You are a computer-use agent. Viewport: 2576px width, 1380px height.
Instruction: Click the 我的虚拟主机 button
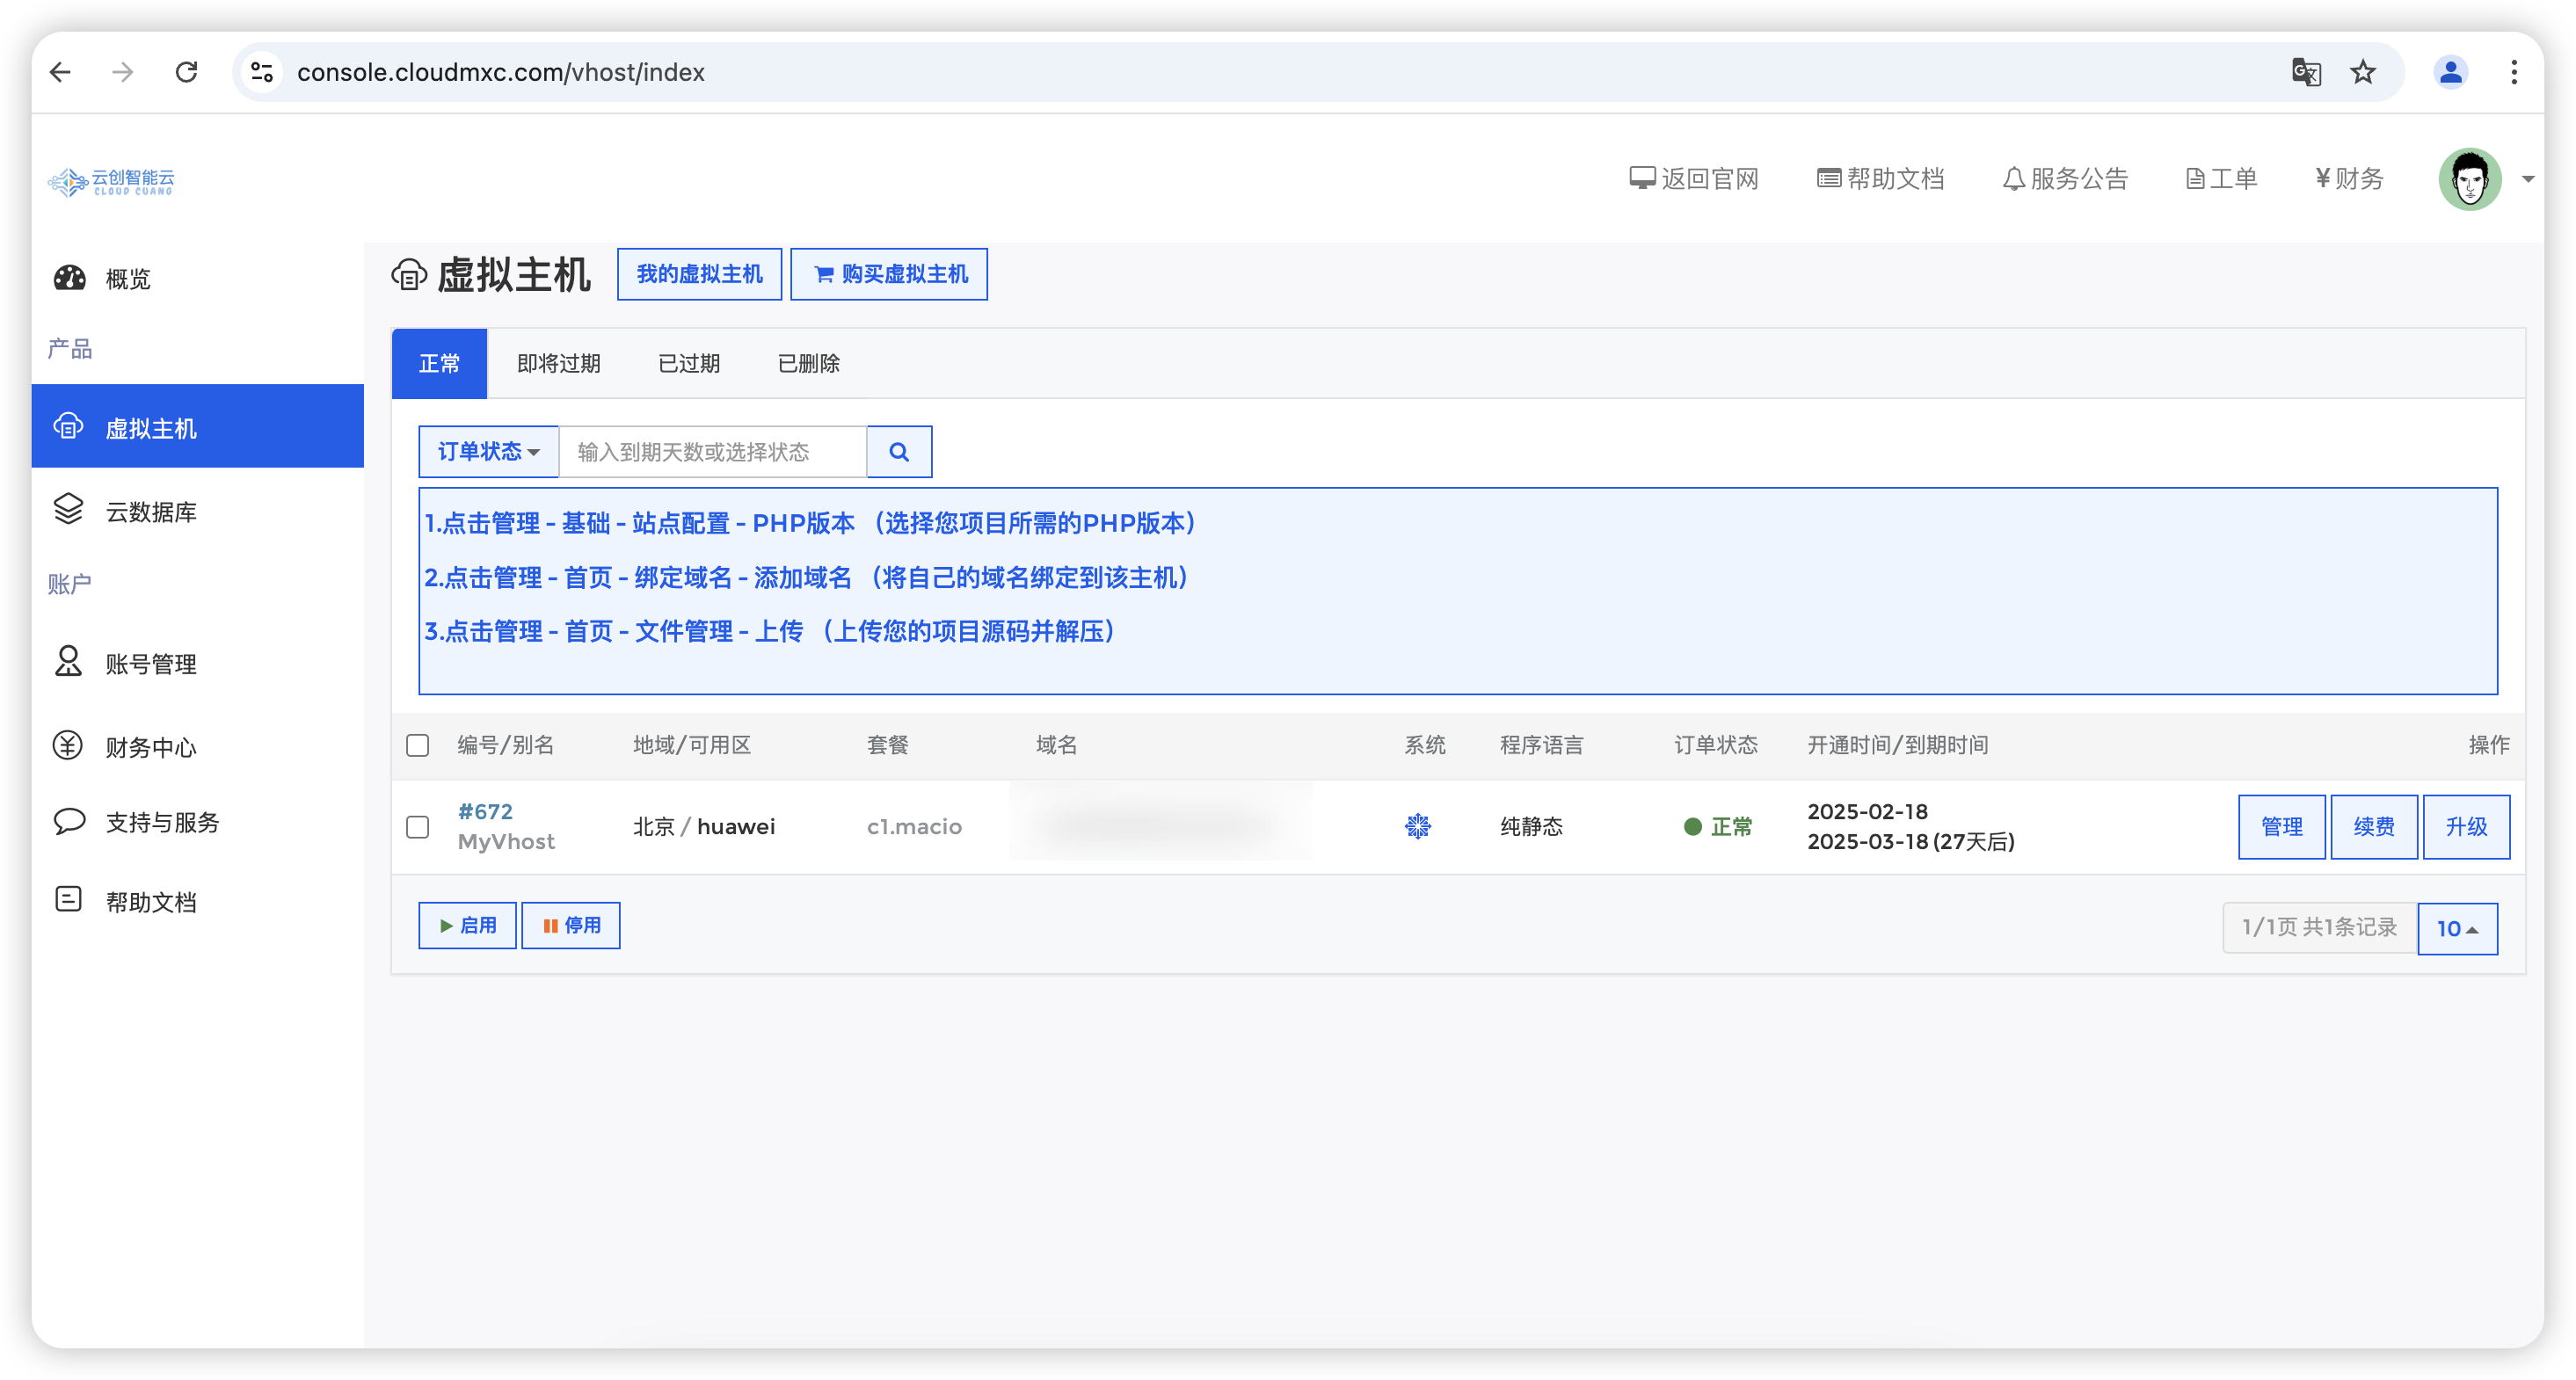click(x=699, y=274)
